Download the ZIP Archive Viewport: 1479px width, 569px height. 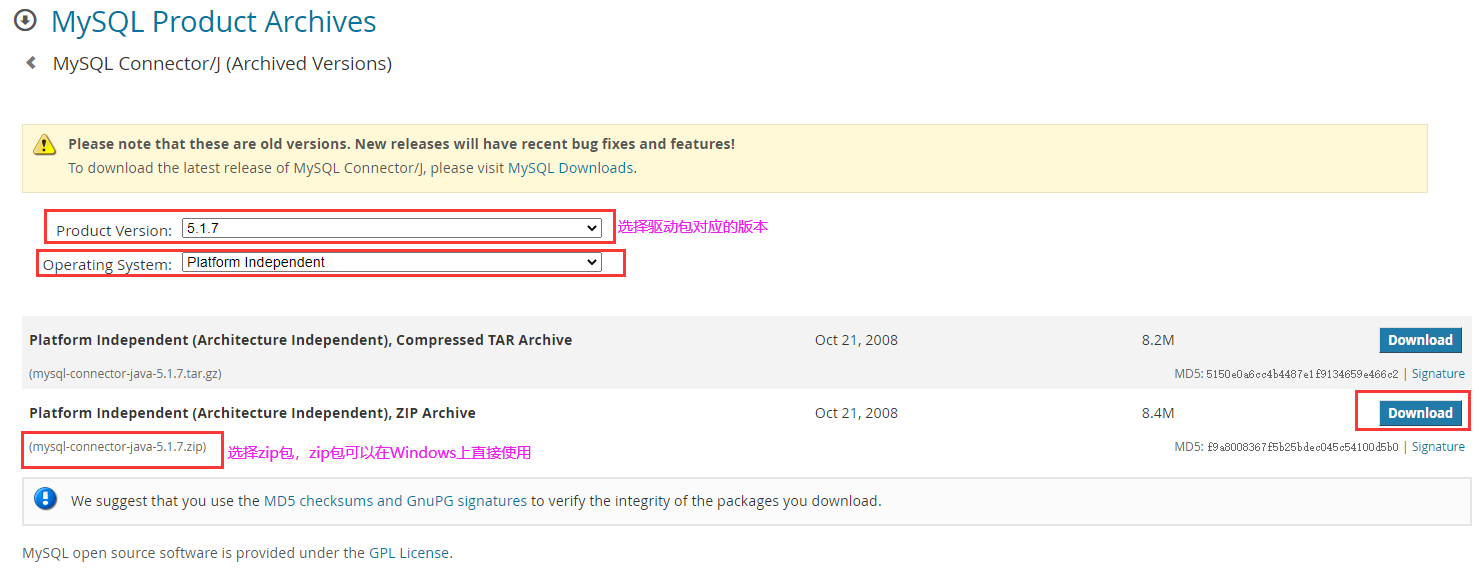click(x=1420, y=413)
